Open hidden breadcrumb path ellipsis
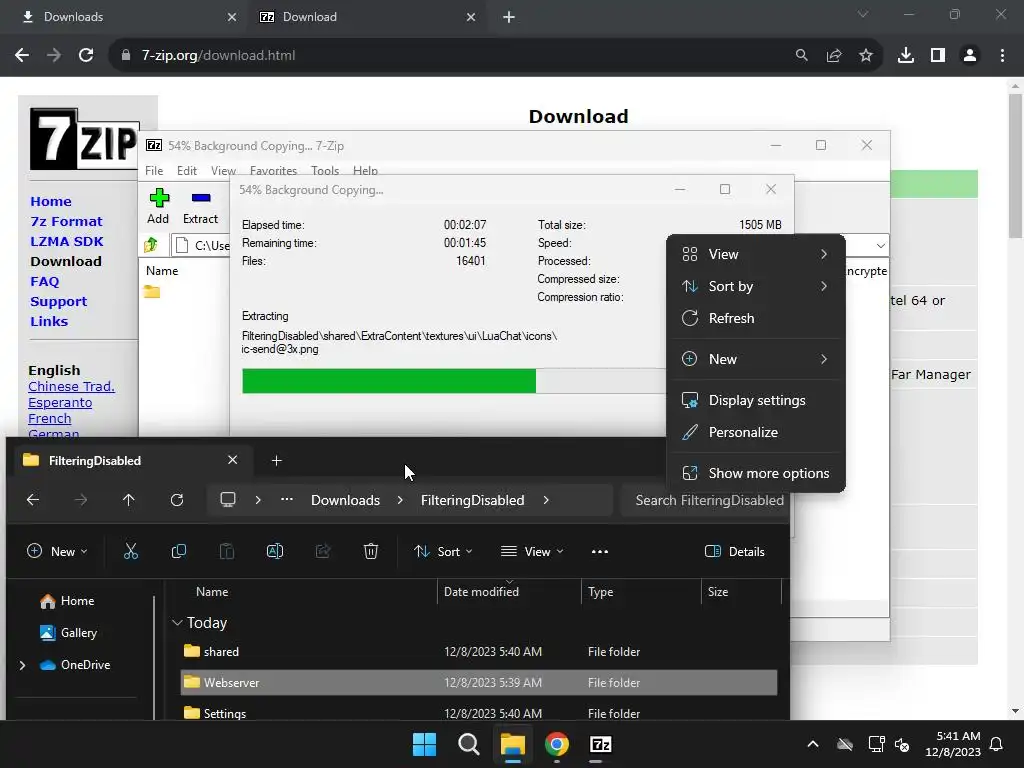 (287, 500)
